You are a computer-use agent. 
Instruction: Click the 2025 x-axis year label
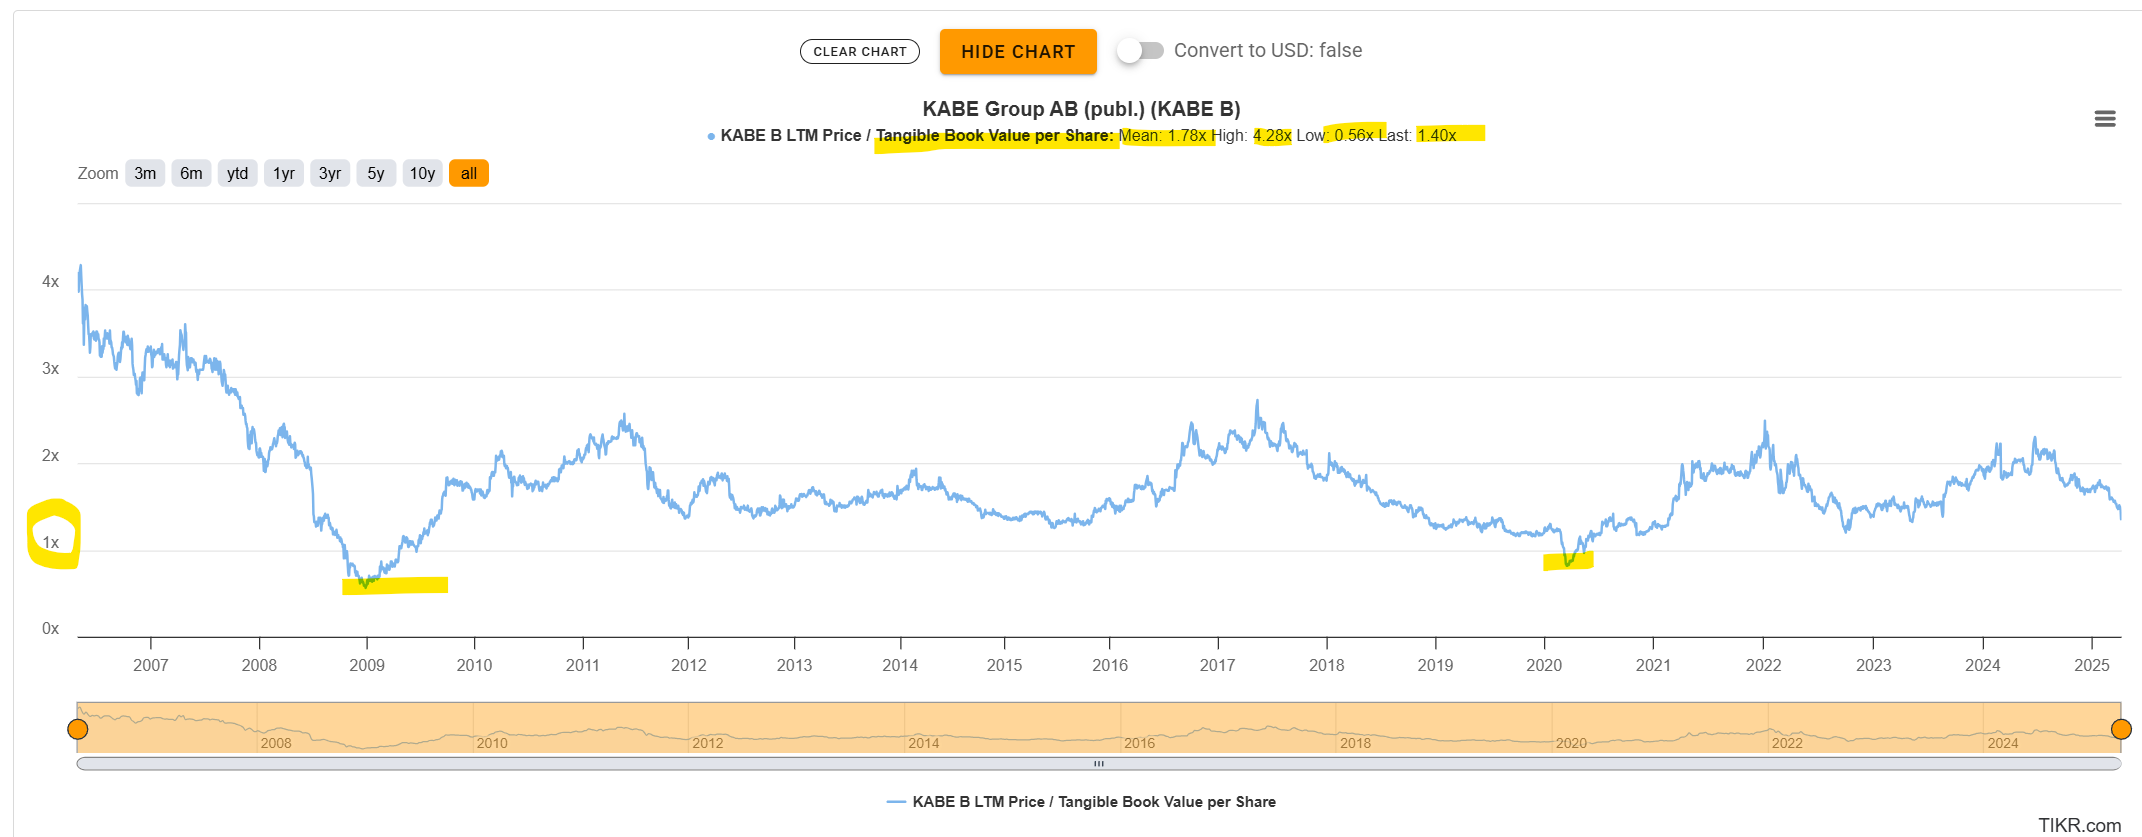pos(2092,665)
